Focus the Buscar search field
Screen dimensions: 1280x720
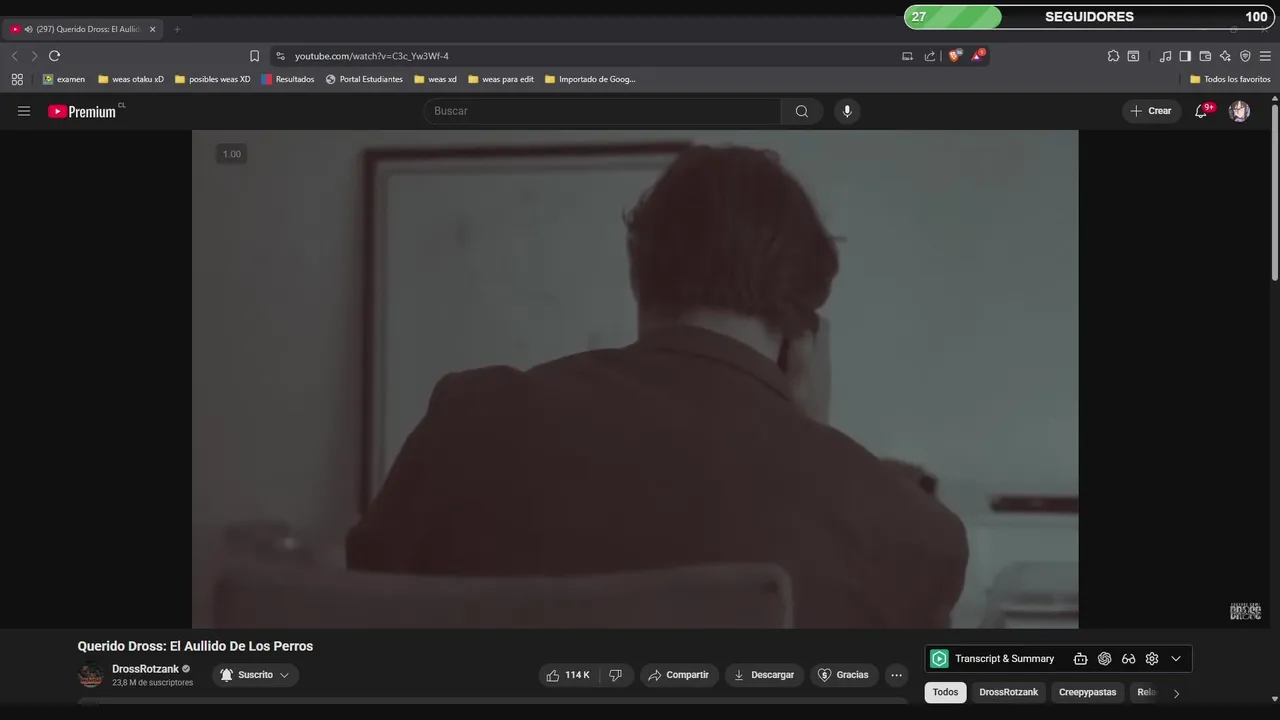tap(602, 111)
